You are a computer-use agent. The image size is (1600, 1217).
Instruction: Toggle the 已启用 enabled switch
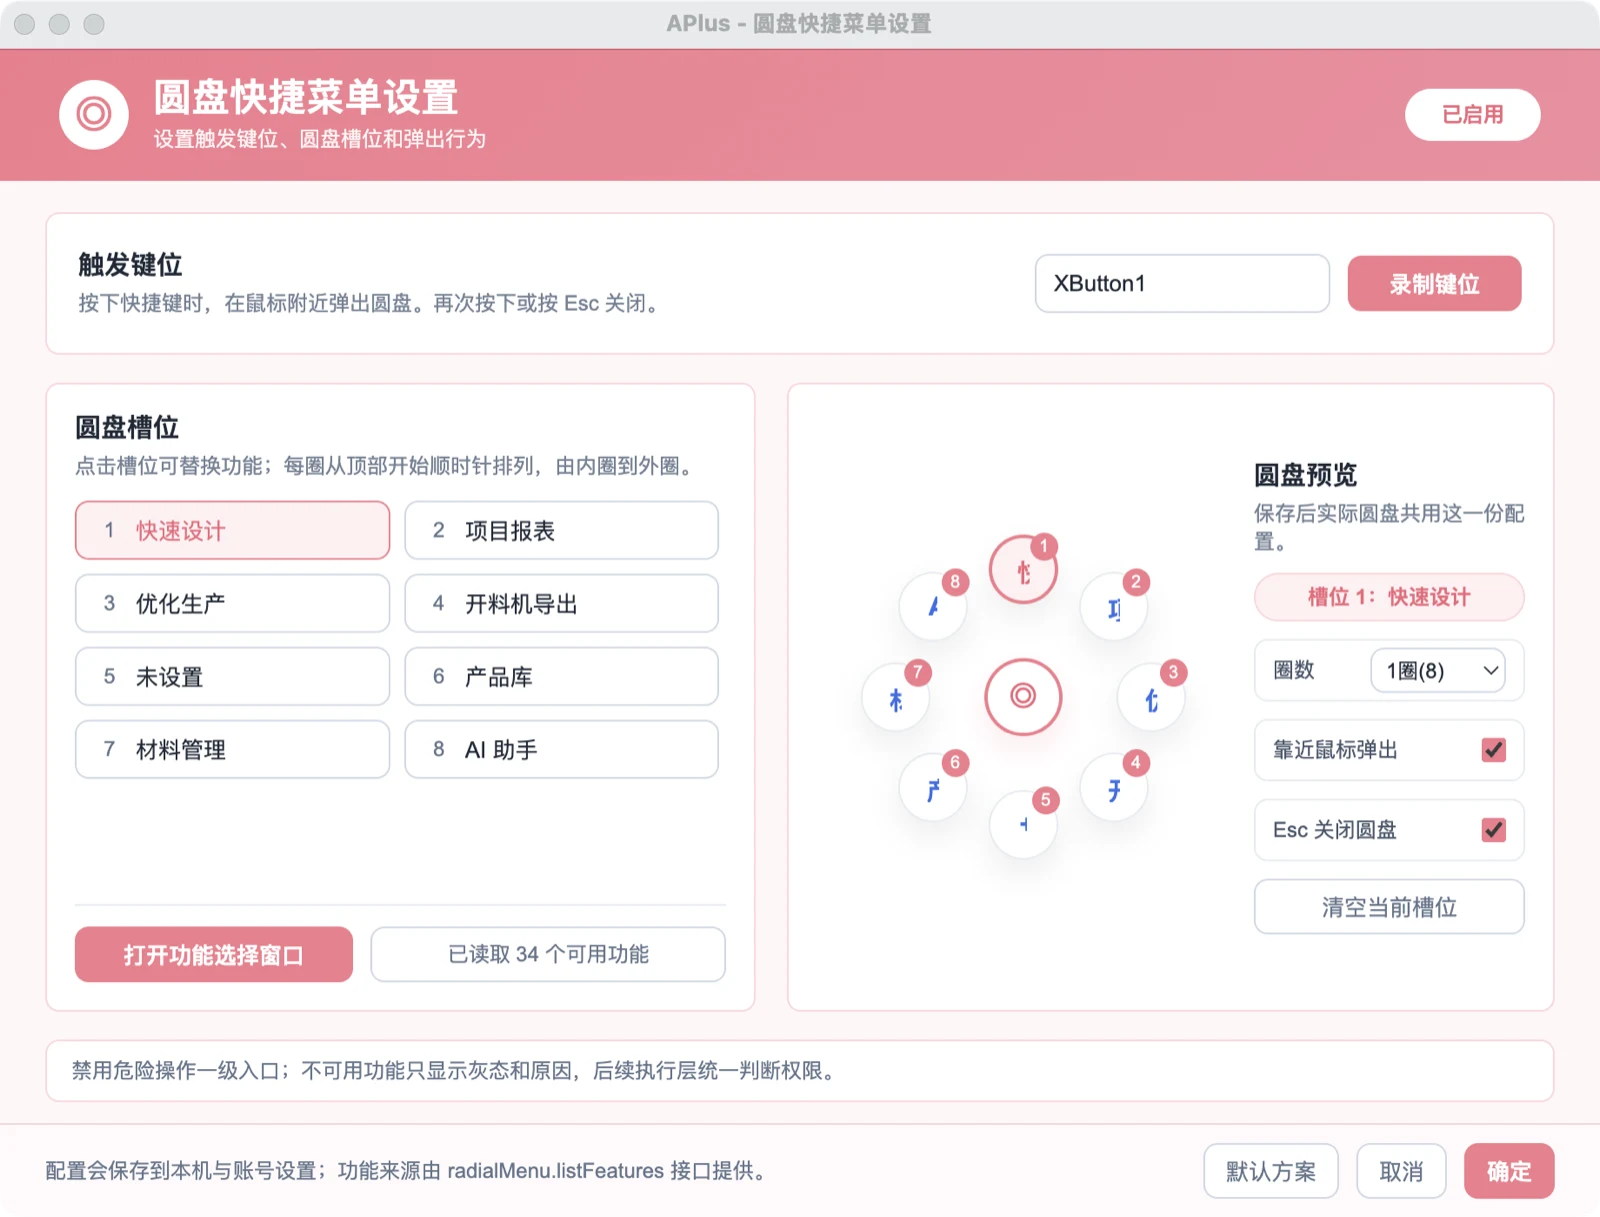[1472, 115]
